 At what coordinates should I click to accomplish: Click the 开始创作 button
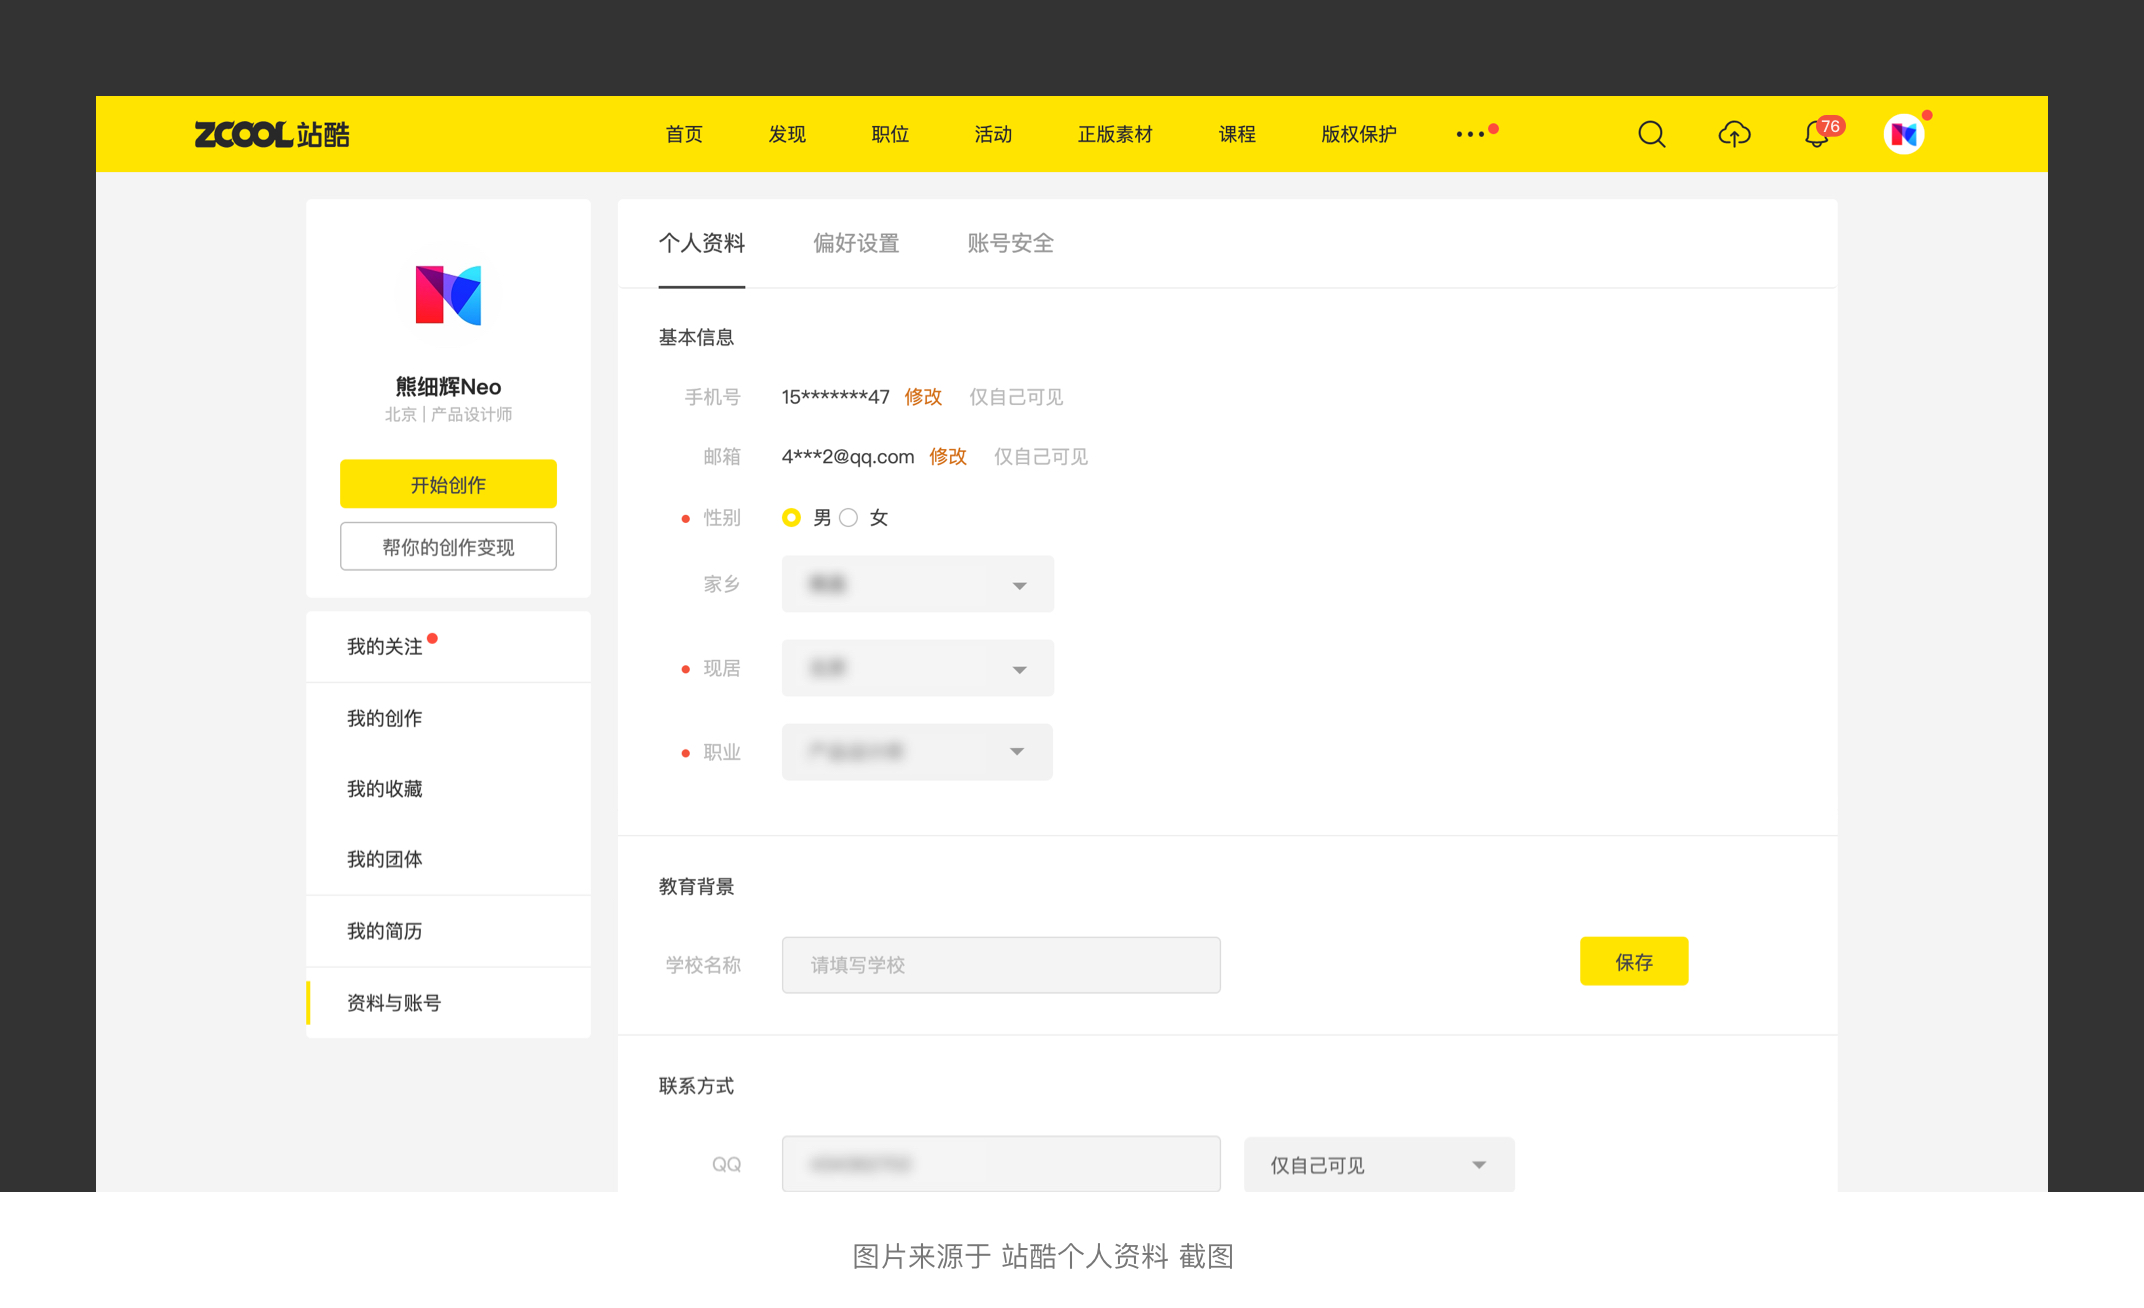coord(448,485)
